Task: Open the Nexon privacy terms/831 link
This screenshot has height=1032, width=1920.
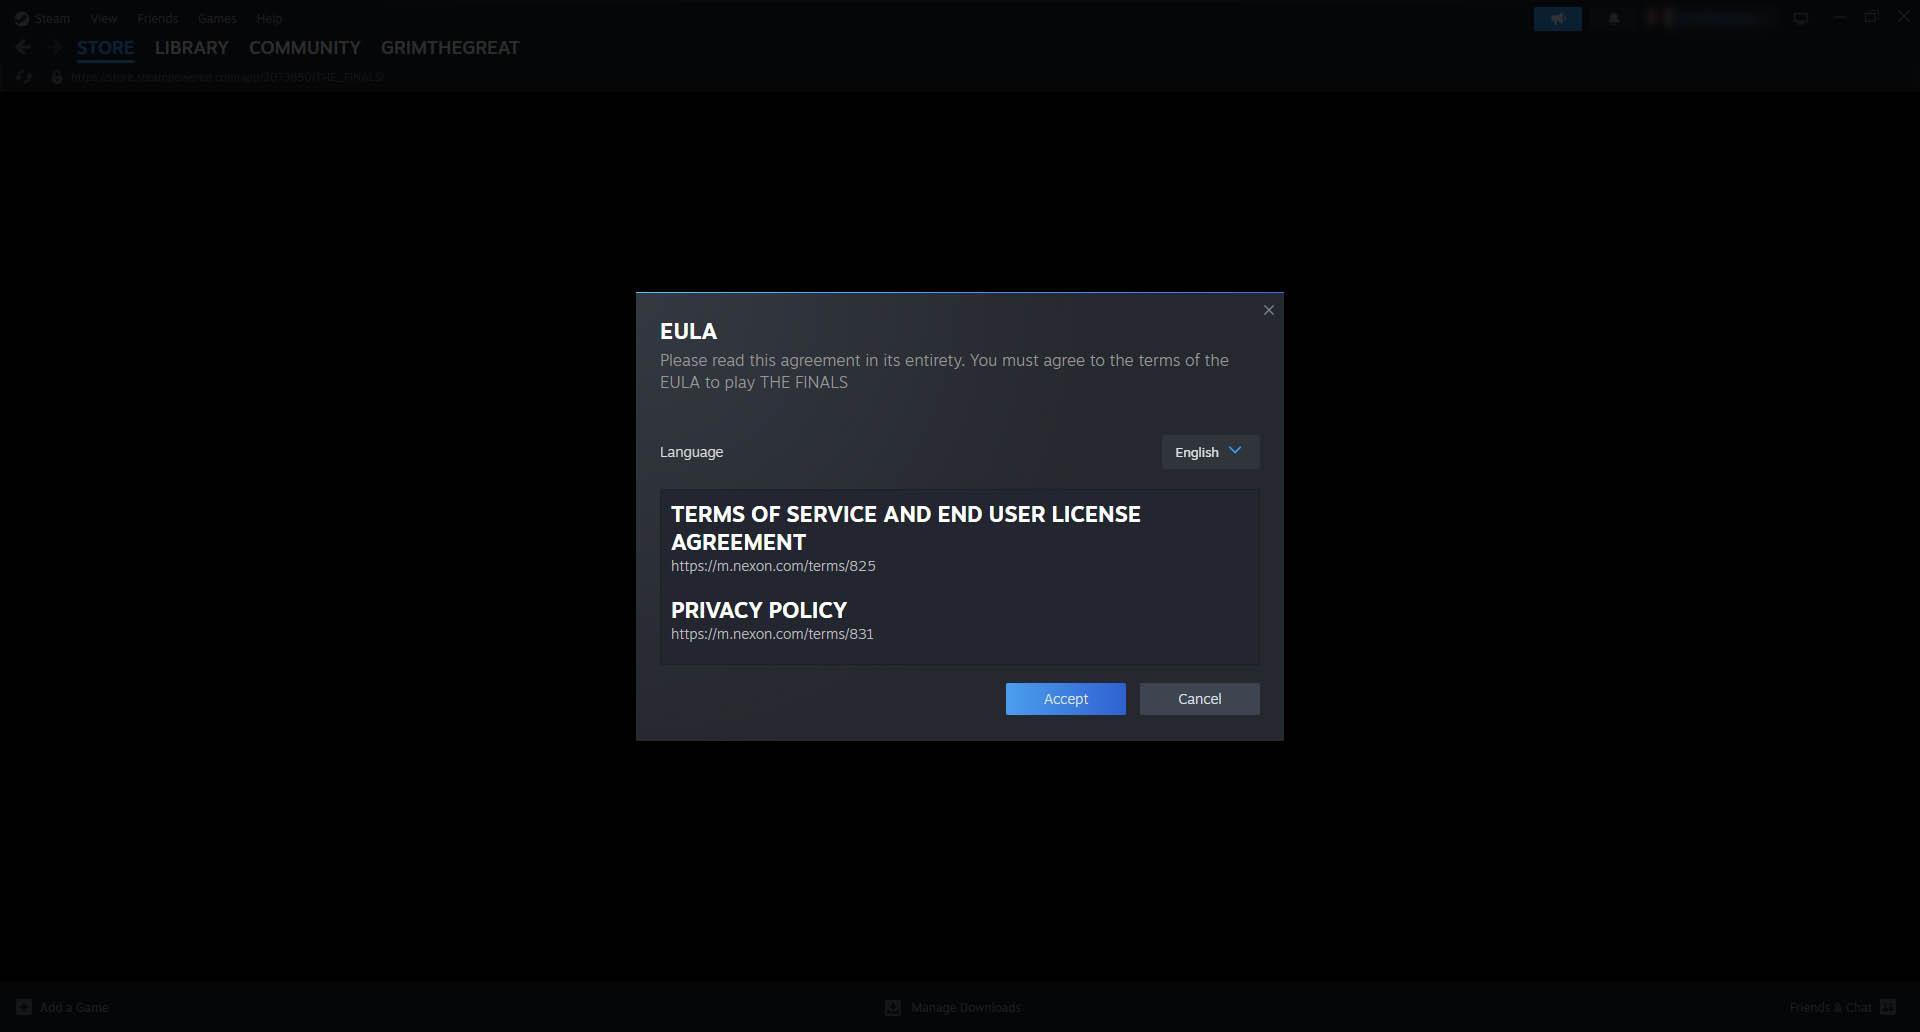Action: click(x=772, y=634)
